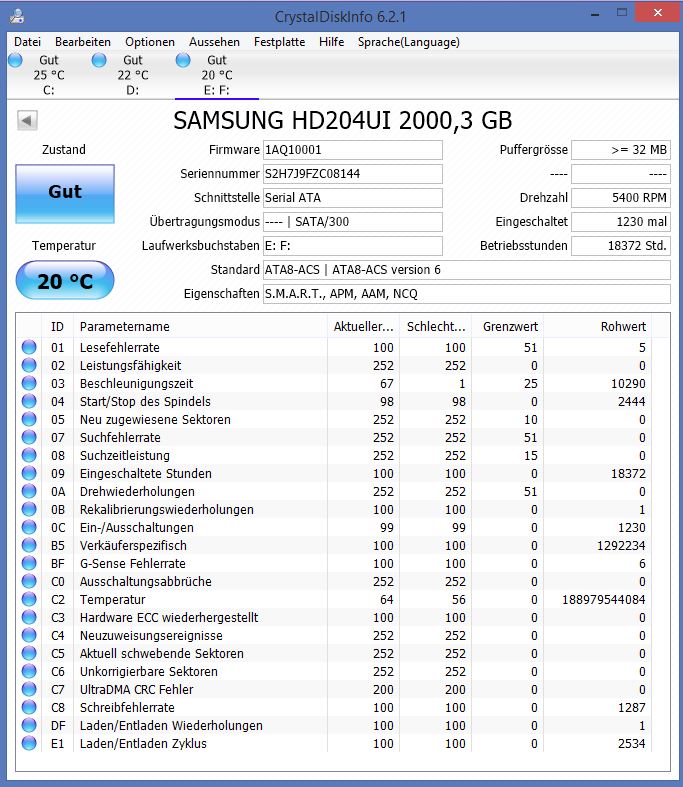This screenshot has height=787, width=683.
Task: Click status circle icon for drive E: F:
Action: (183, 60)
